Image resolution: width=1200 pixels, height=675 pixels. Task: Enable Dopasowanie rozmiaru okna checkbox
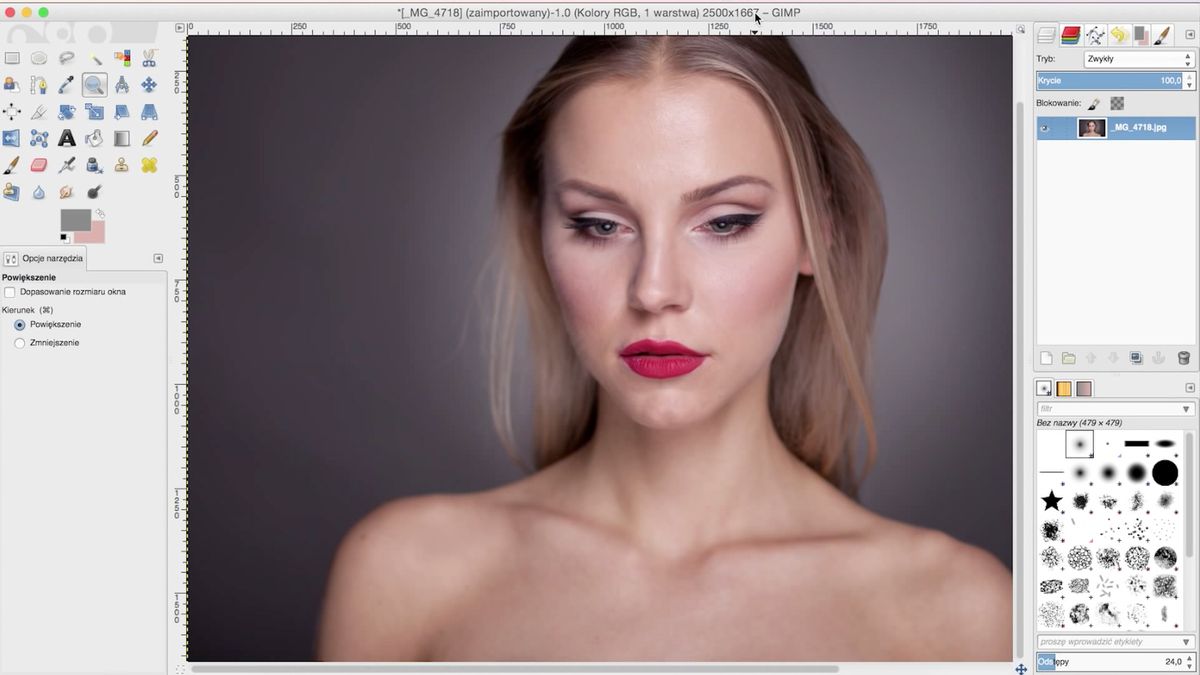[10, 292]
